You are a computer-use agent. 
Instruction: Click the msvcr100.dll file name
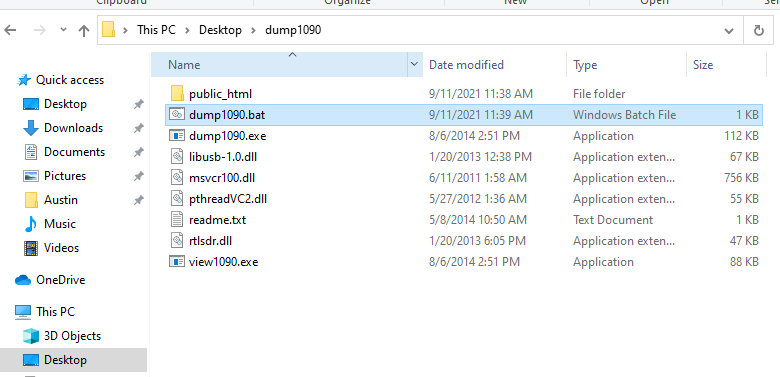tap(222, 178)
